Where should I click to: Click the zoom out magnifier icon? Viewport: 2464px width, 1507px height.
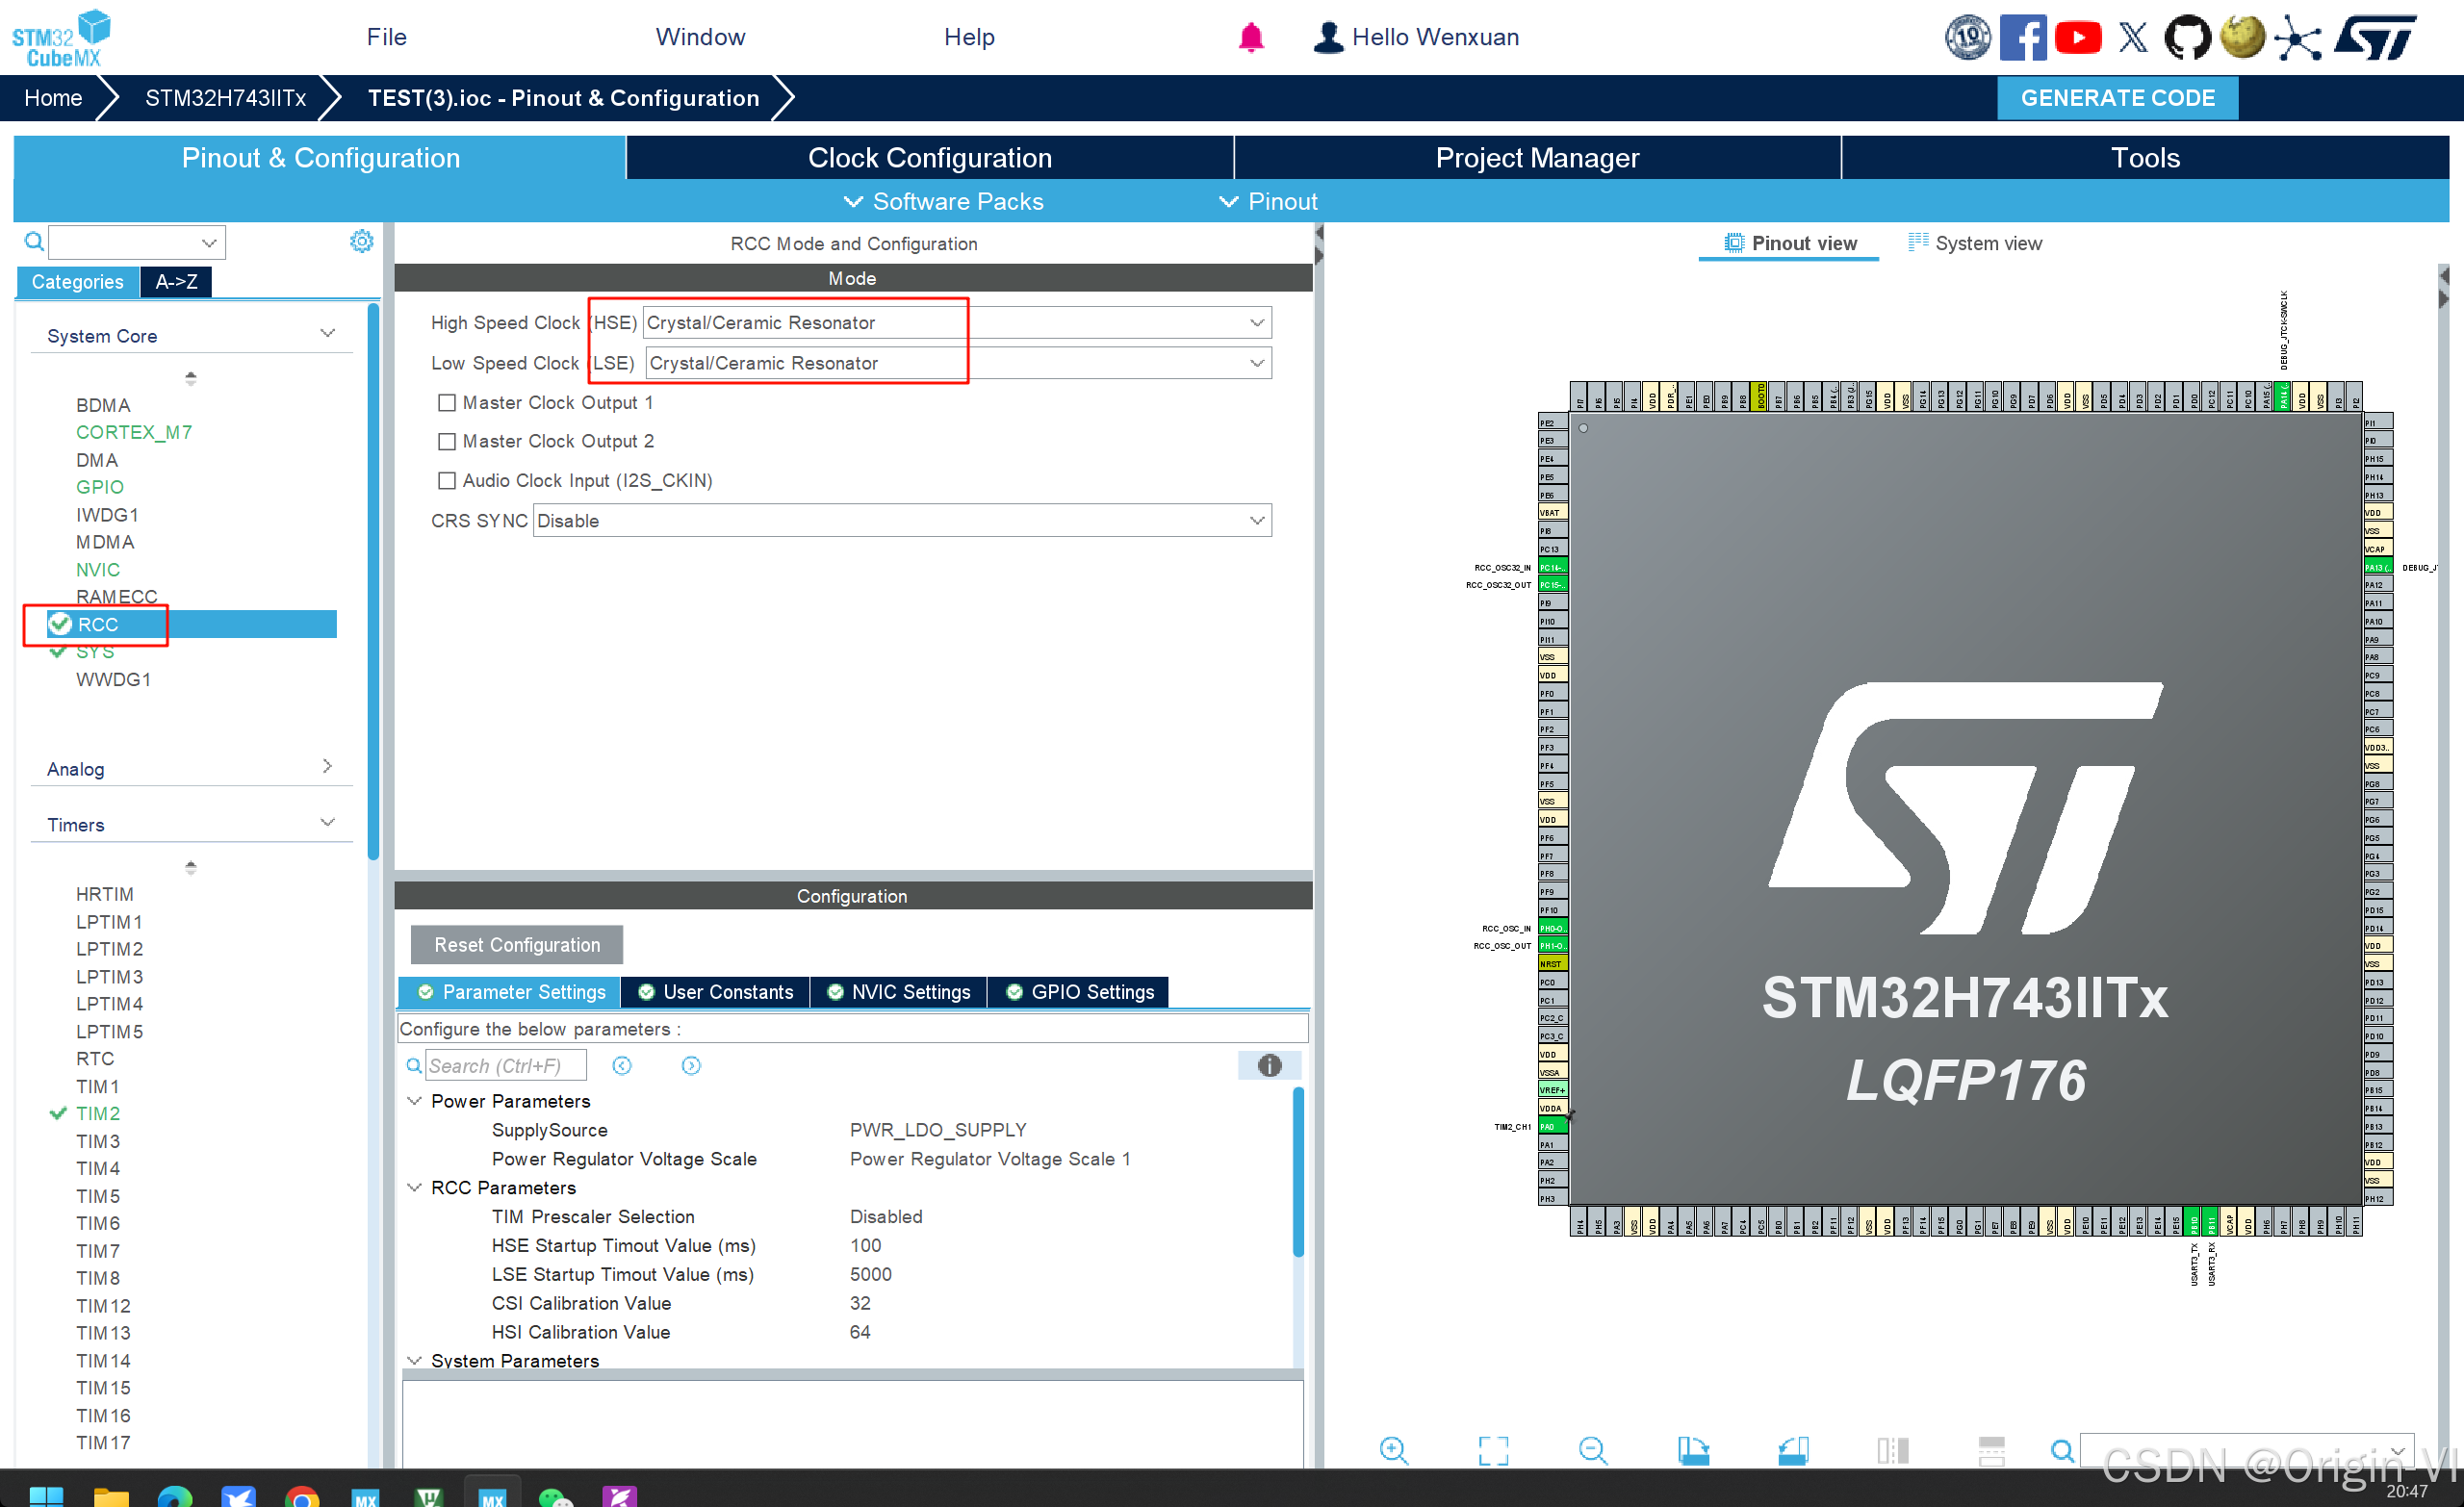coord(1592,1449)
